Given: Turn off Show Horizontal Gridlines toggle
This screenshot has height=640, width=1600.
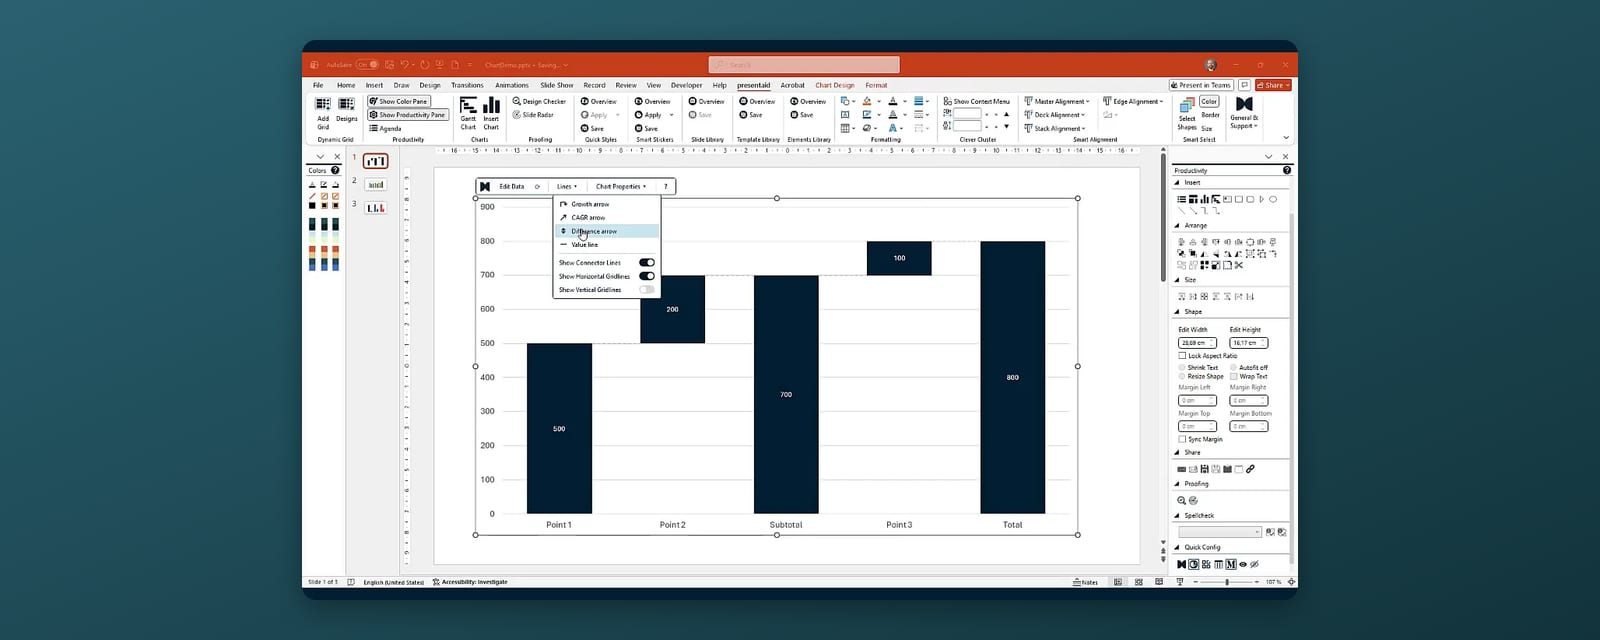Looking at the screenshot, I should [x=647, y=276].
